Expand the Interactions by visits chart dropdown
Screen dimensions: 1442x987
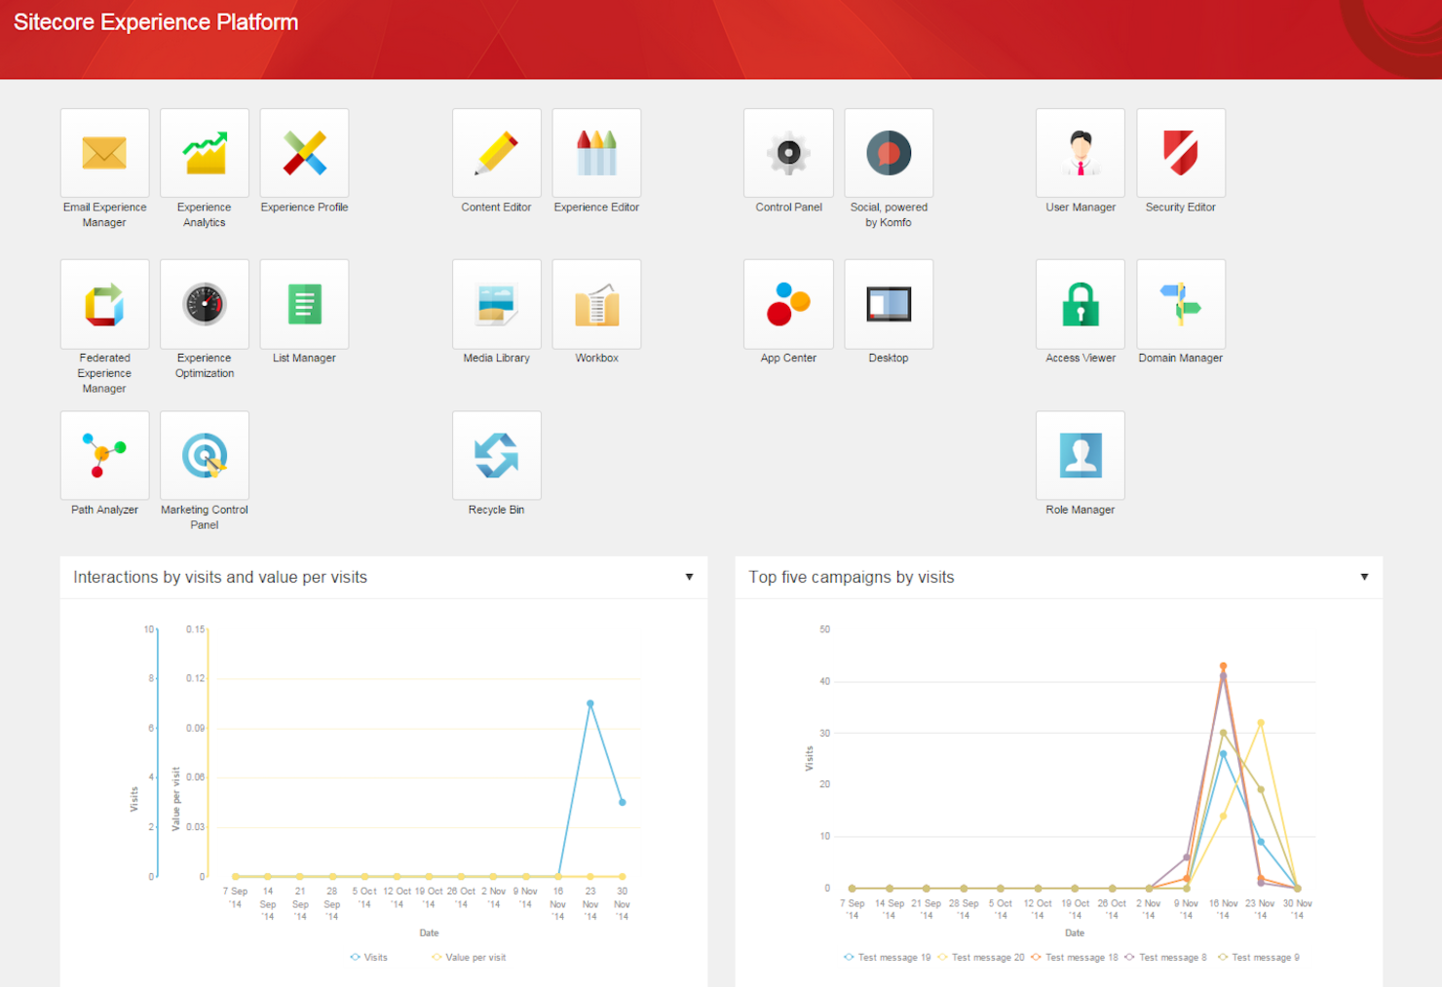pos(689,577)
